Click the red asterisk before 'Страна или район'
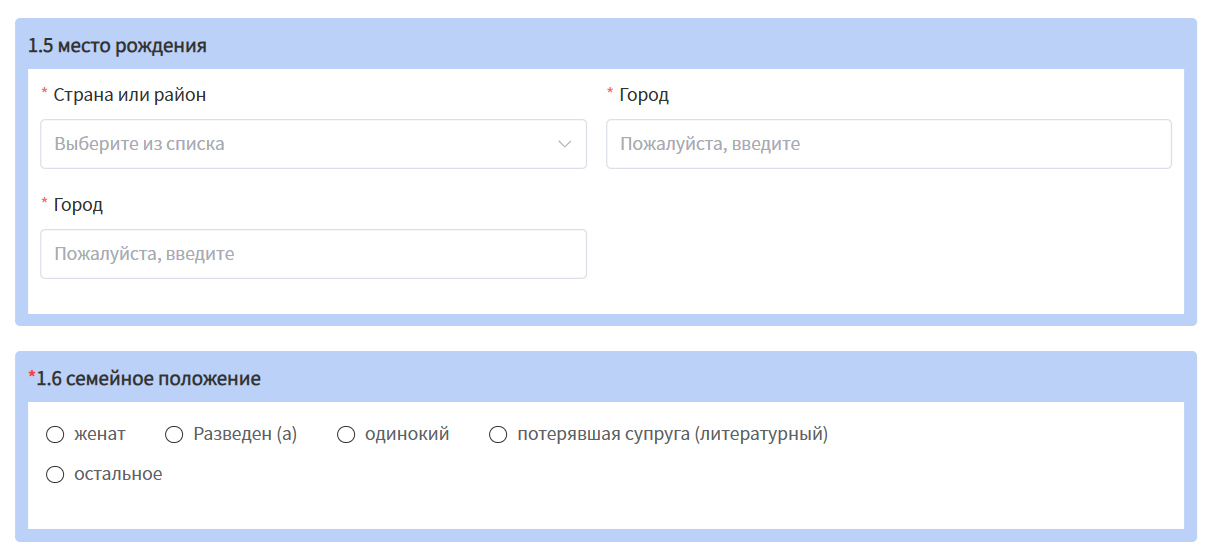Screen dimensions: 1211x548 point(44,92)
